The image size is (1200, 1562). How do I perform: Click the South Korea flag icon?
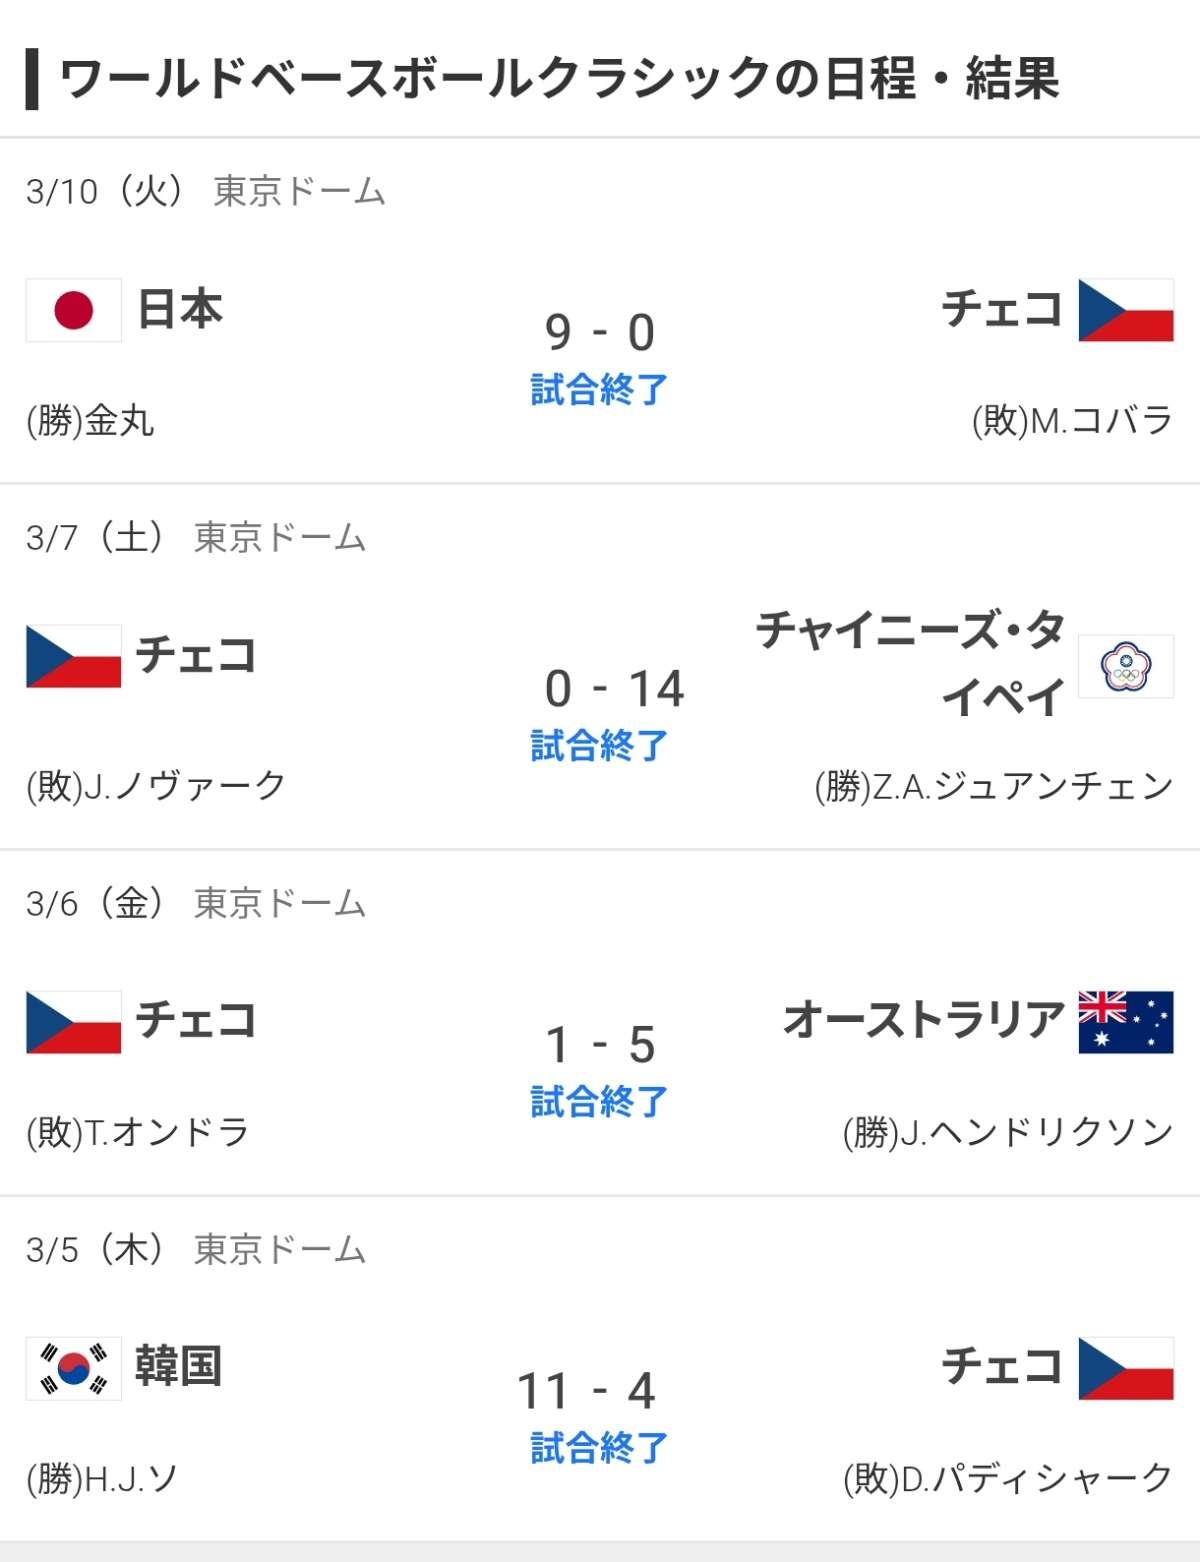coord(74,1368)
